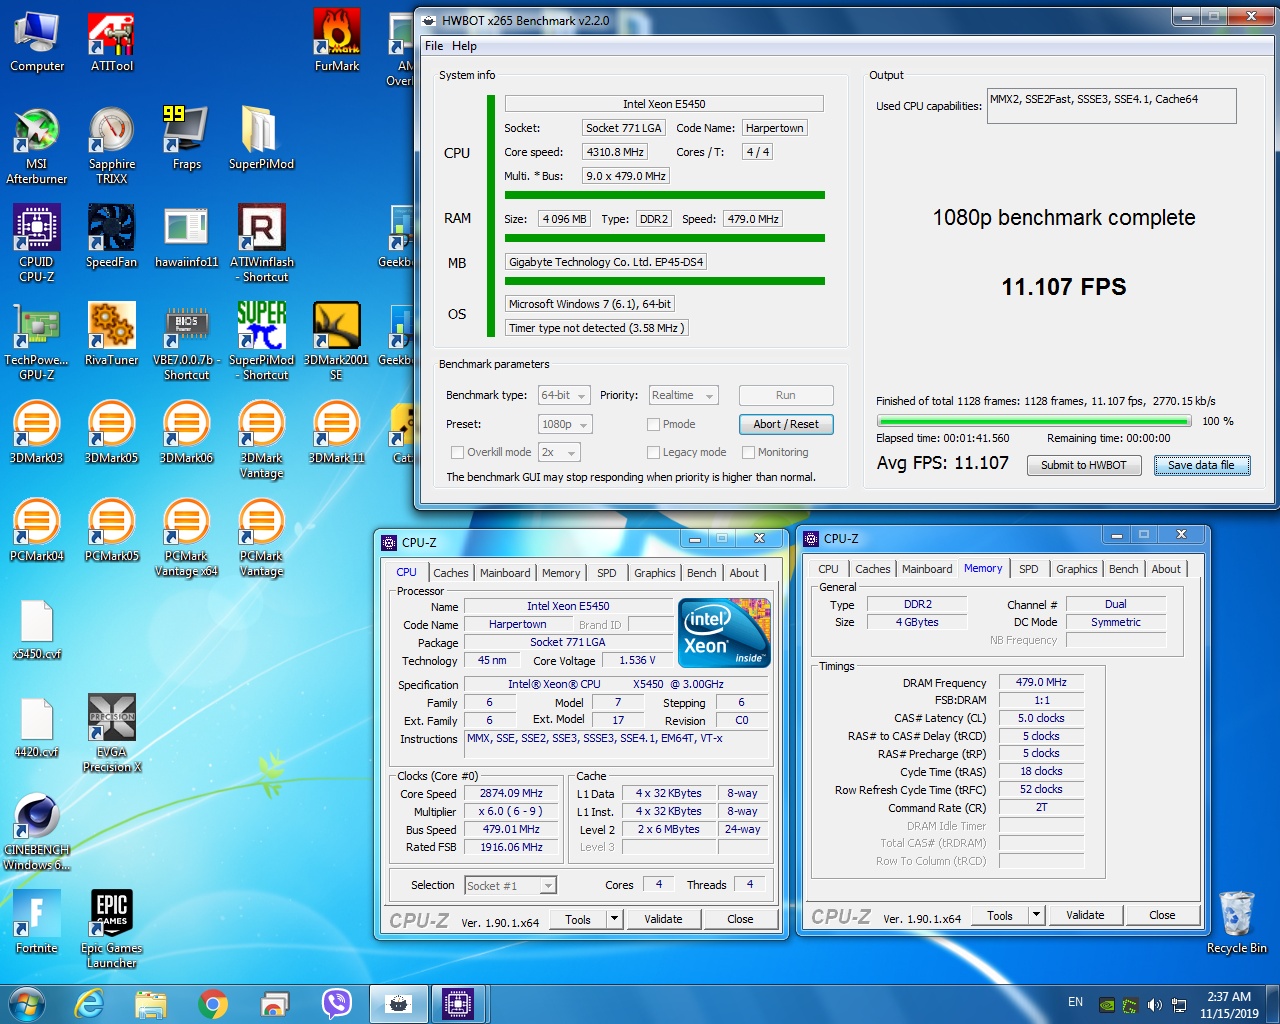Click Submit to HWBOT button
Viewport: 1280px width, 1024px height.
(1084, 465)
